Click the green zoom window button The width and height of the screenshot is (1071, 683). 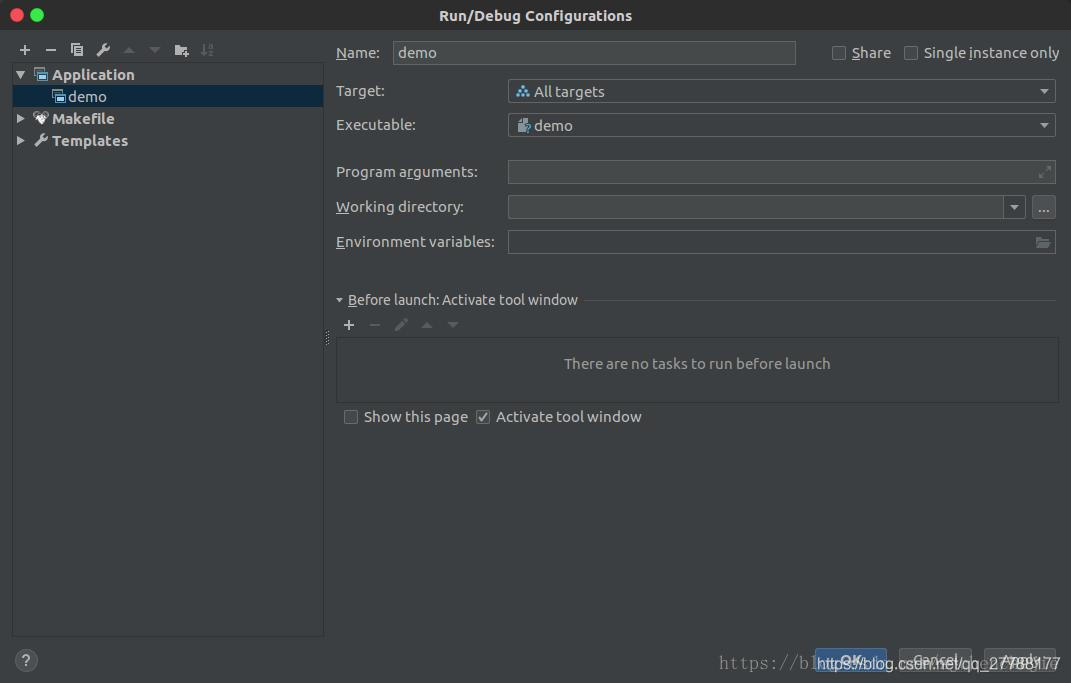pos(37,15)
